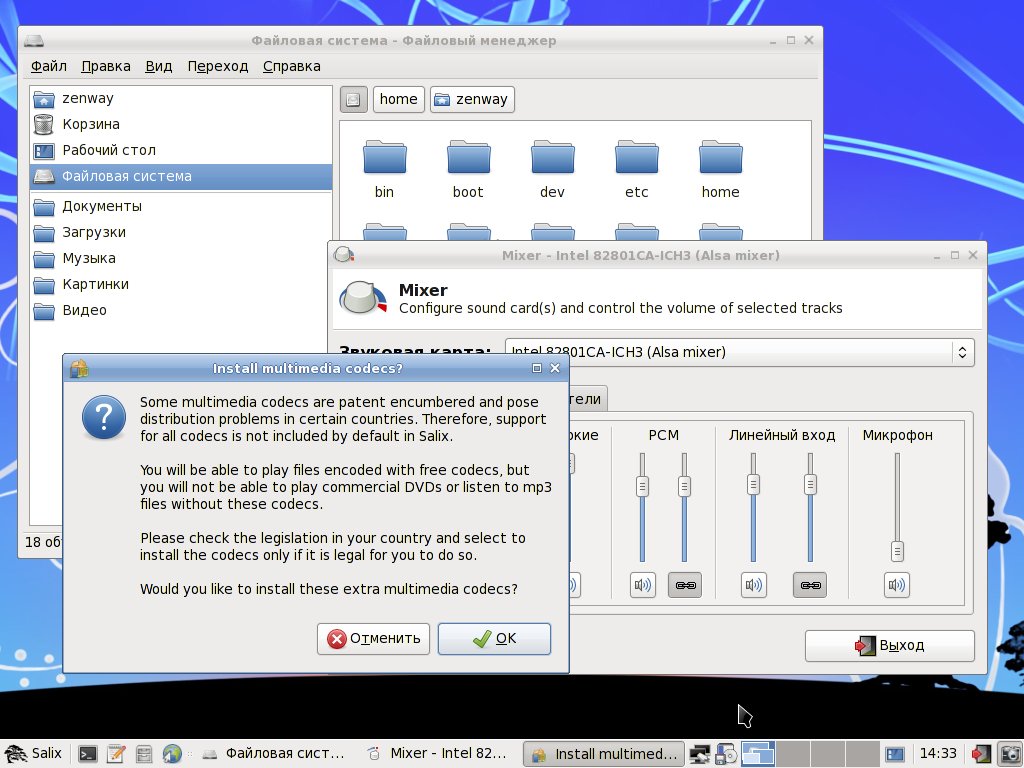Open the Справка menu
Viewport: 1024px width, 768px height.
pos(291,66)
